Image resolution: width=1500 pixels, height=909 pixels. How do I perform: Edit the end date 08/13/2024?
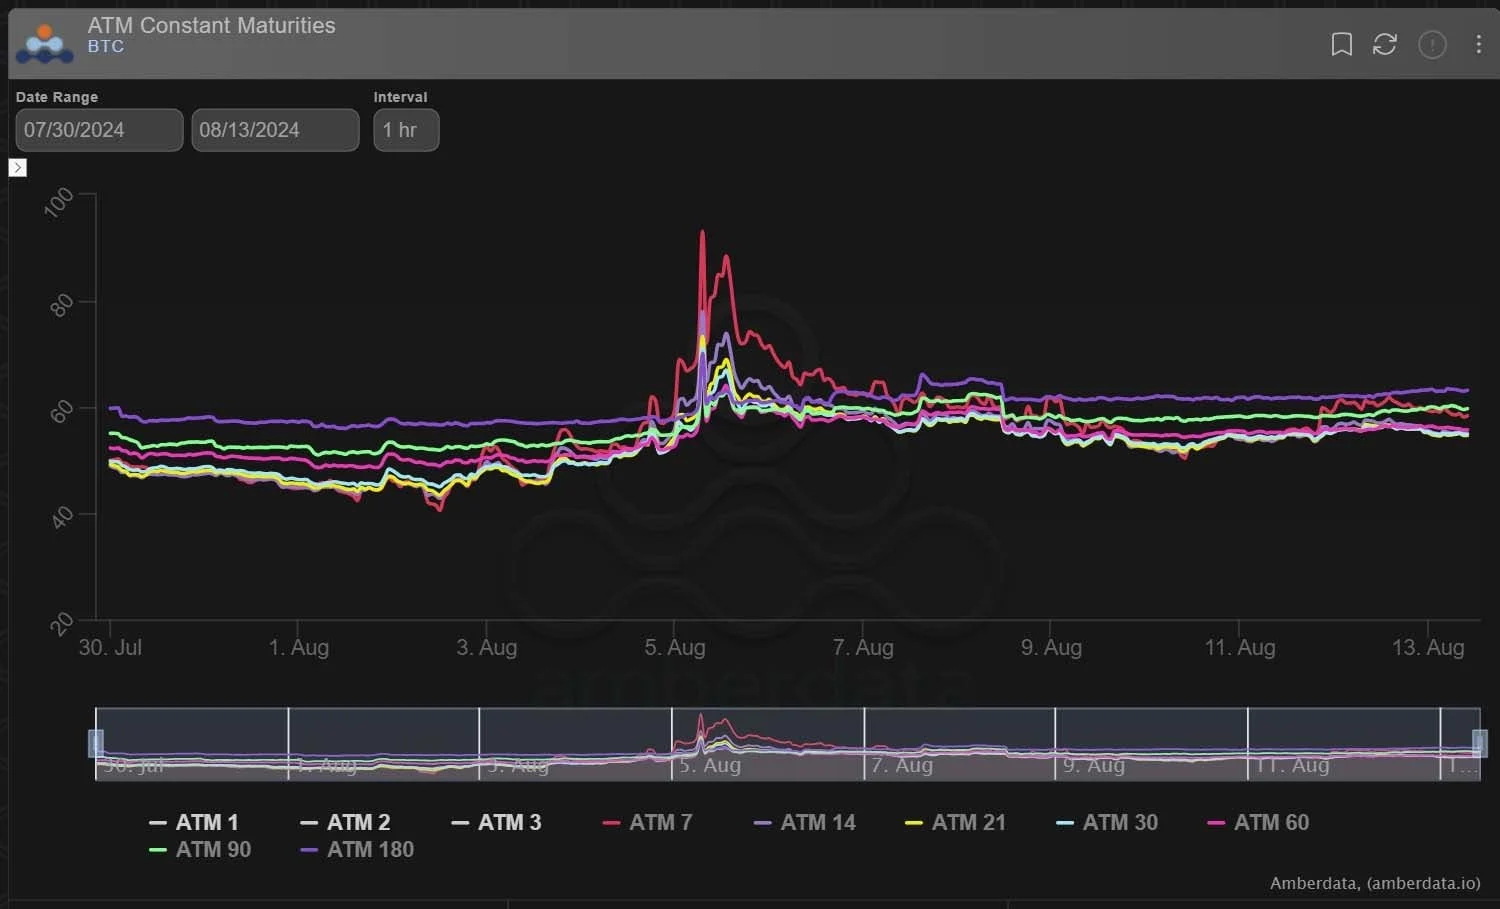(275, 130)
